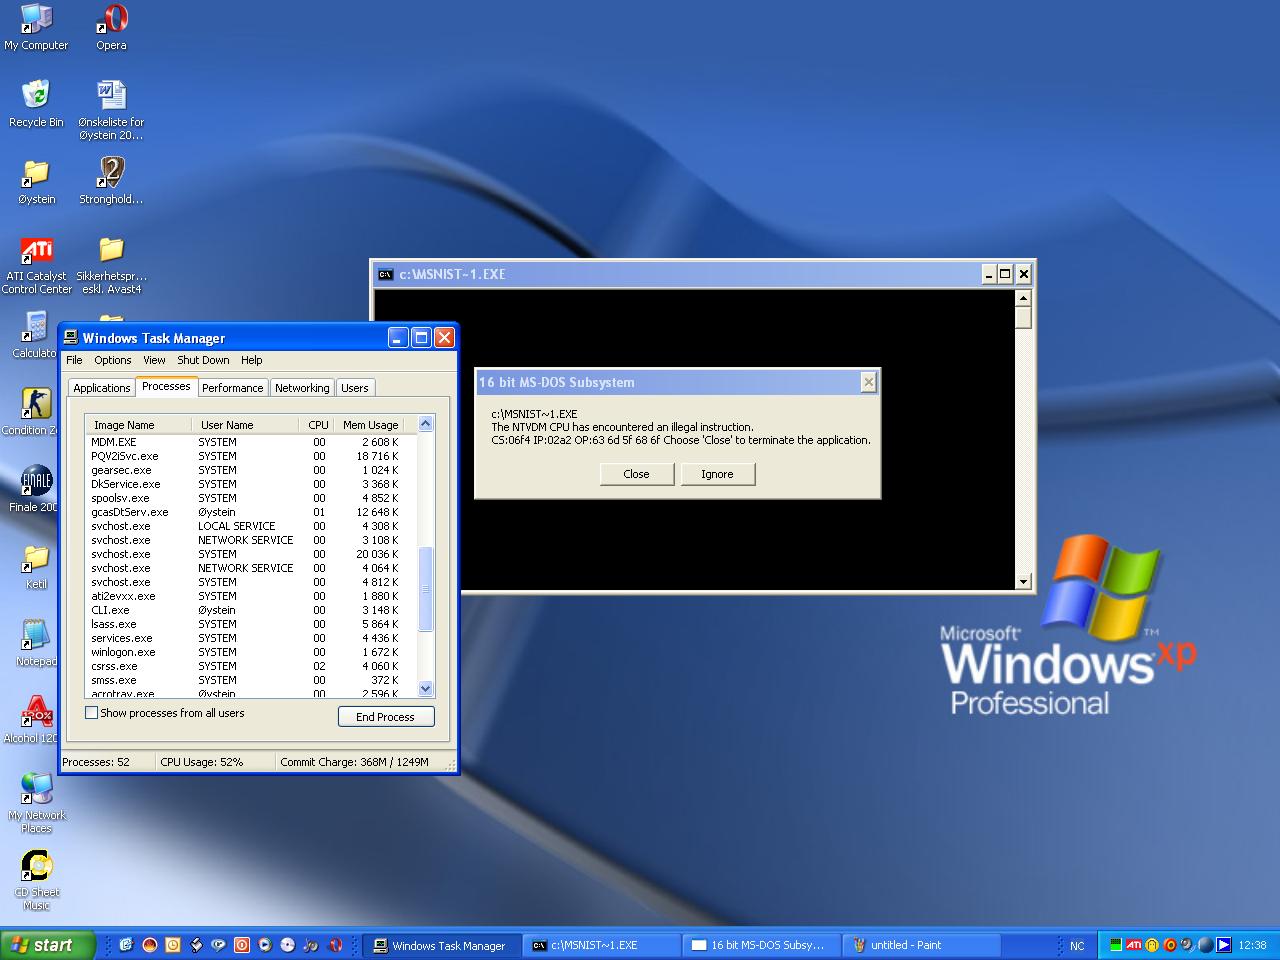
Task: Click the CD disc icon in Quick Launch
Action: coord(288,945)
